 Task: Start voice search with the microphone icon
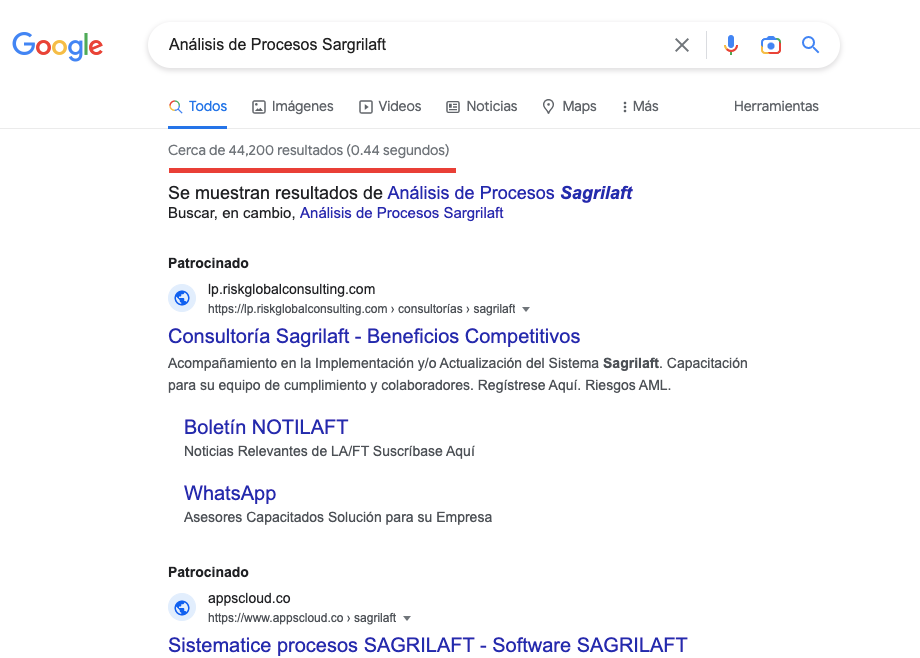point(730,45)
